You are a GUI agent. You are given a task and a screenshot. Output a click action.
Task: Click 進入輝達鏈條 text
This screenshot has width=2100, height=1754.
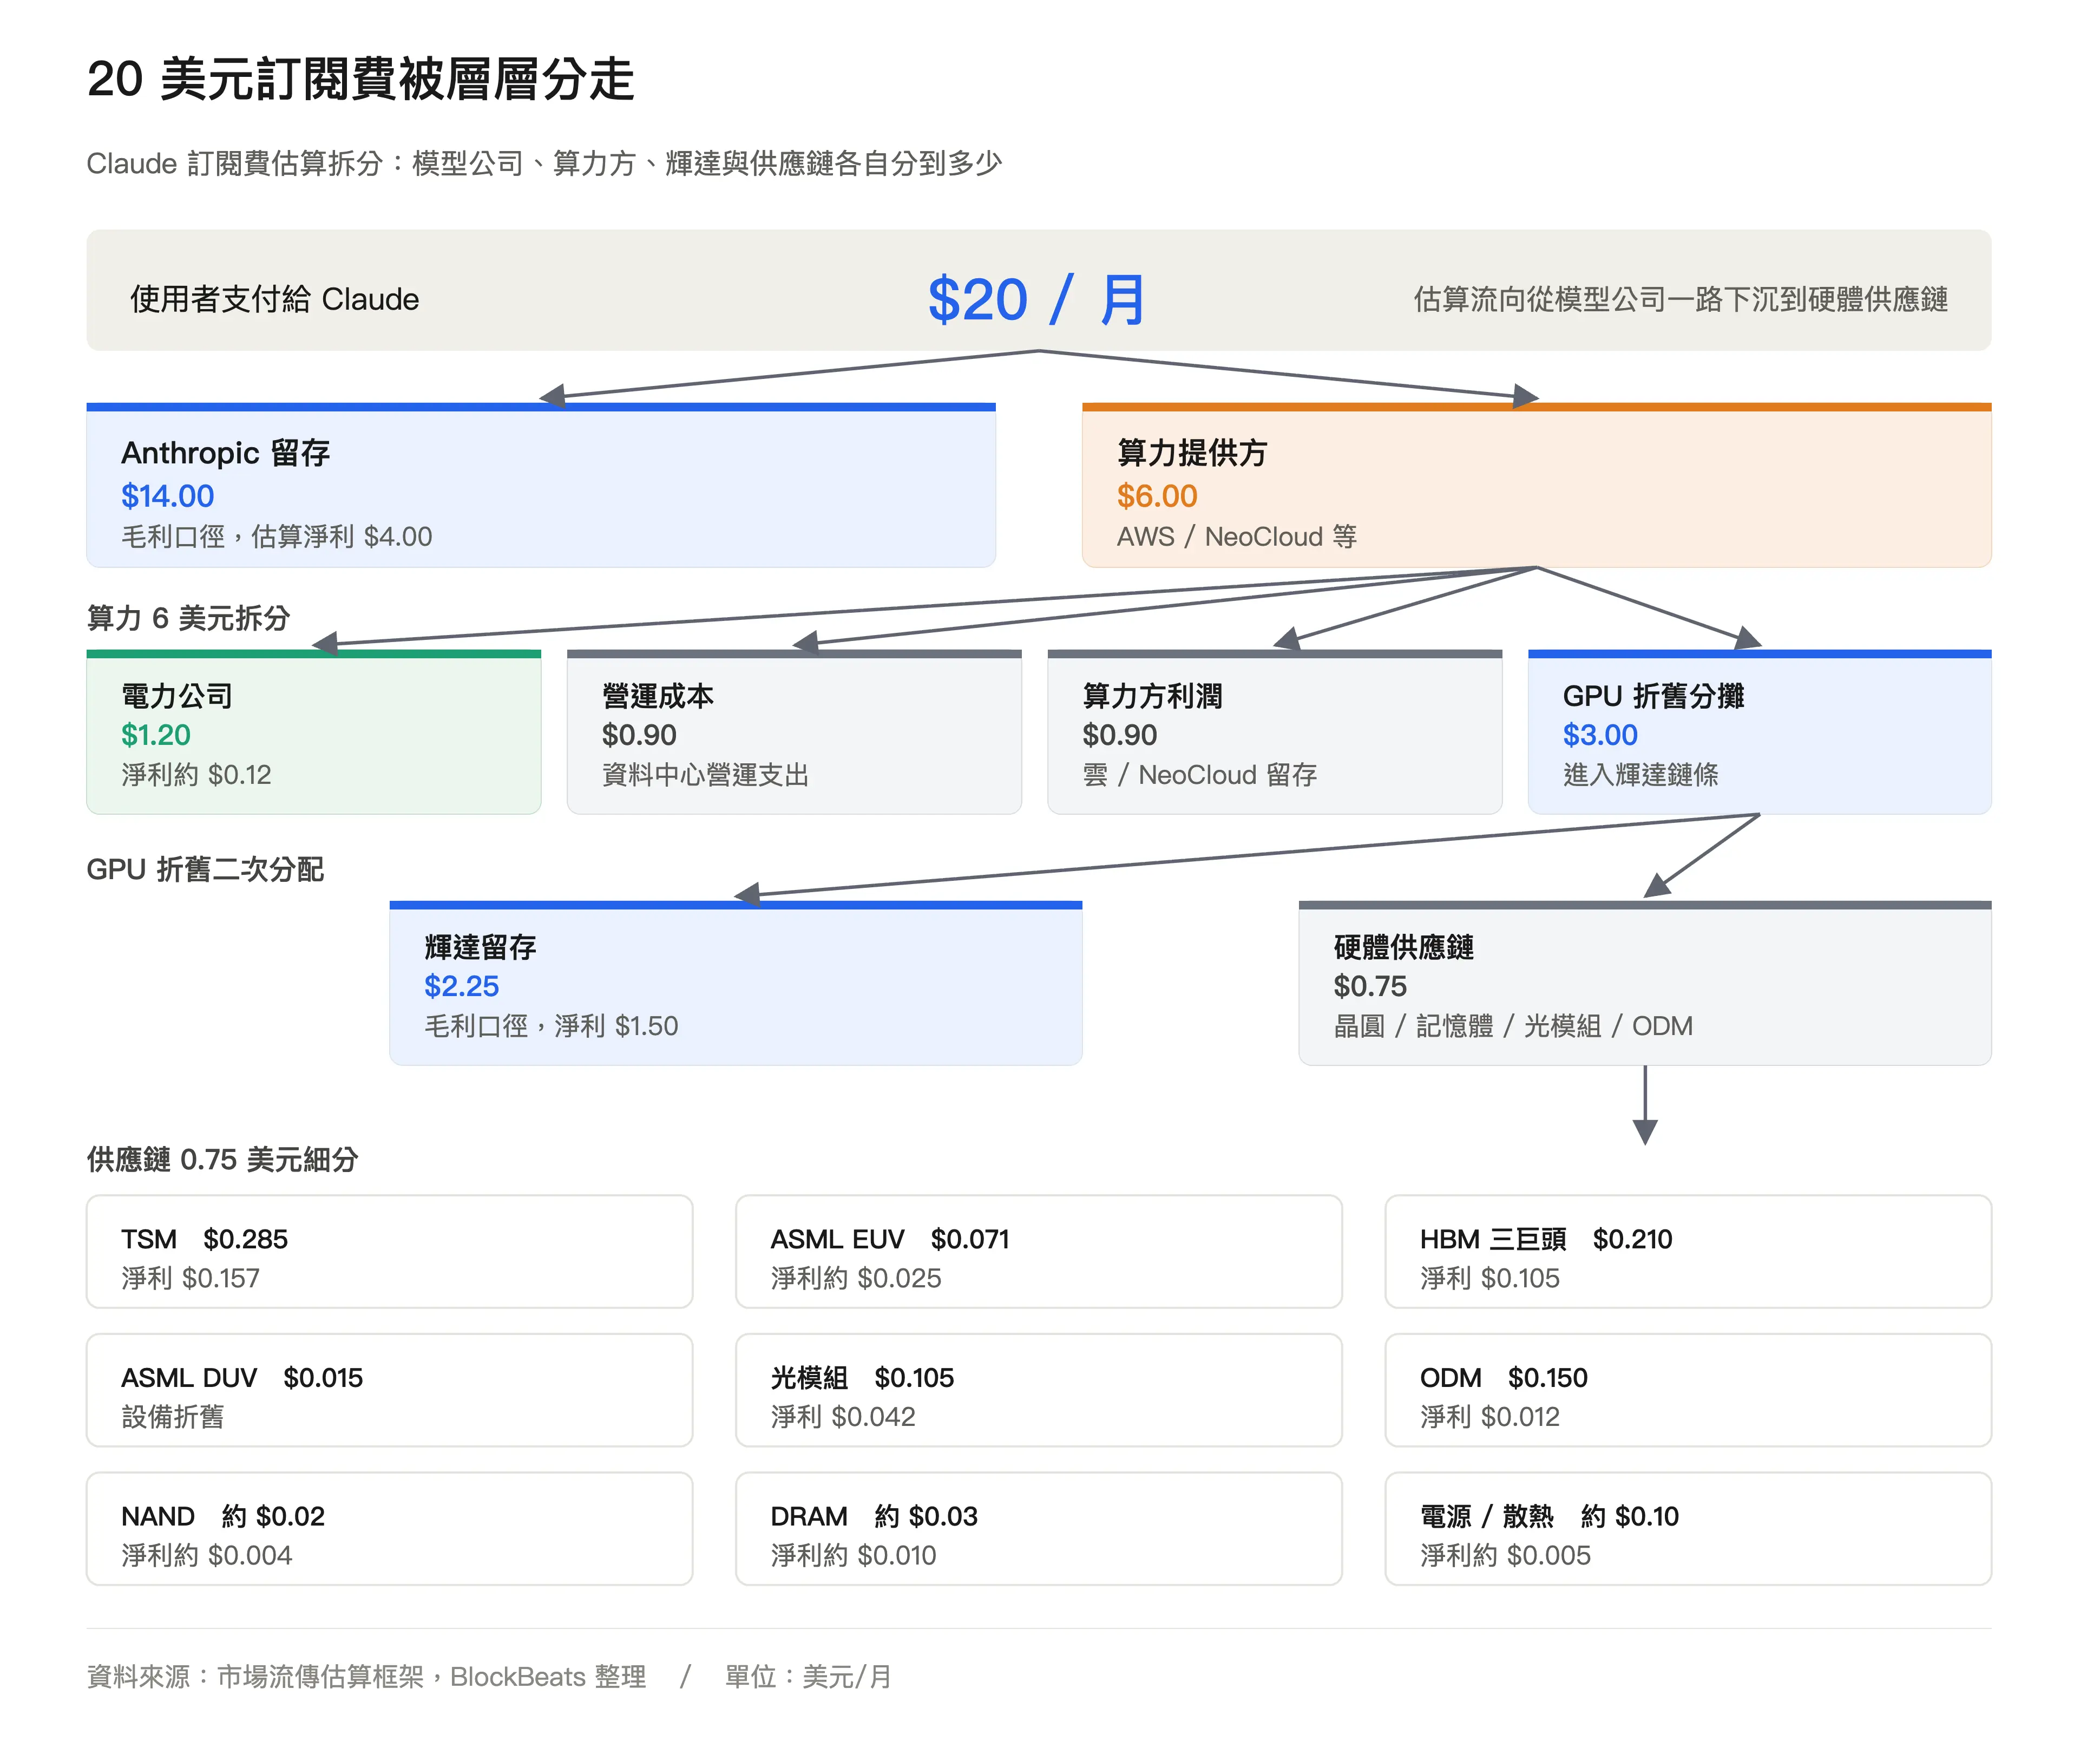[x=1641, y=775]
